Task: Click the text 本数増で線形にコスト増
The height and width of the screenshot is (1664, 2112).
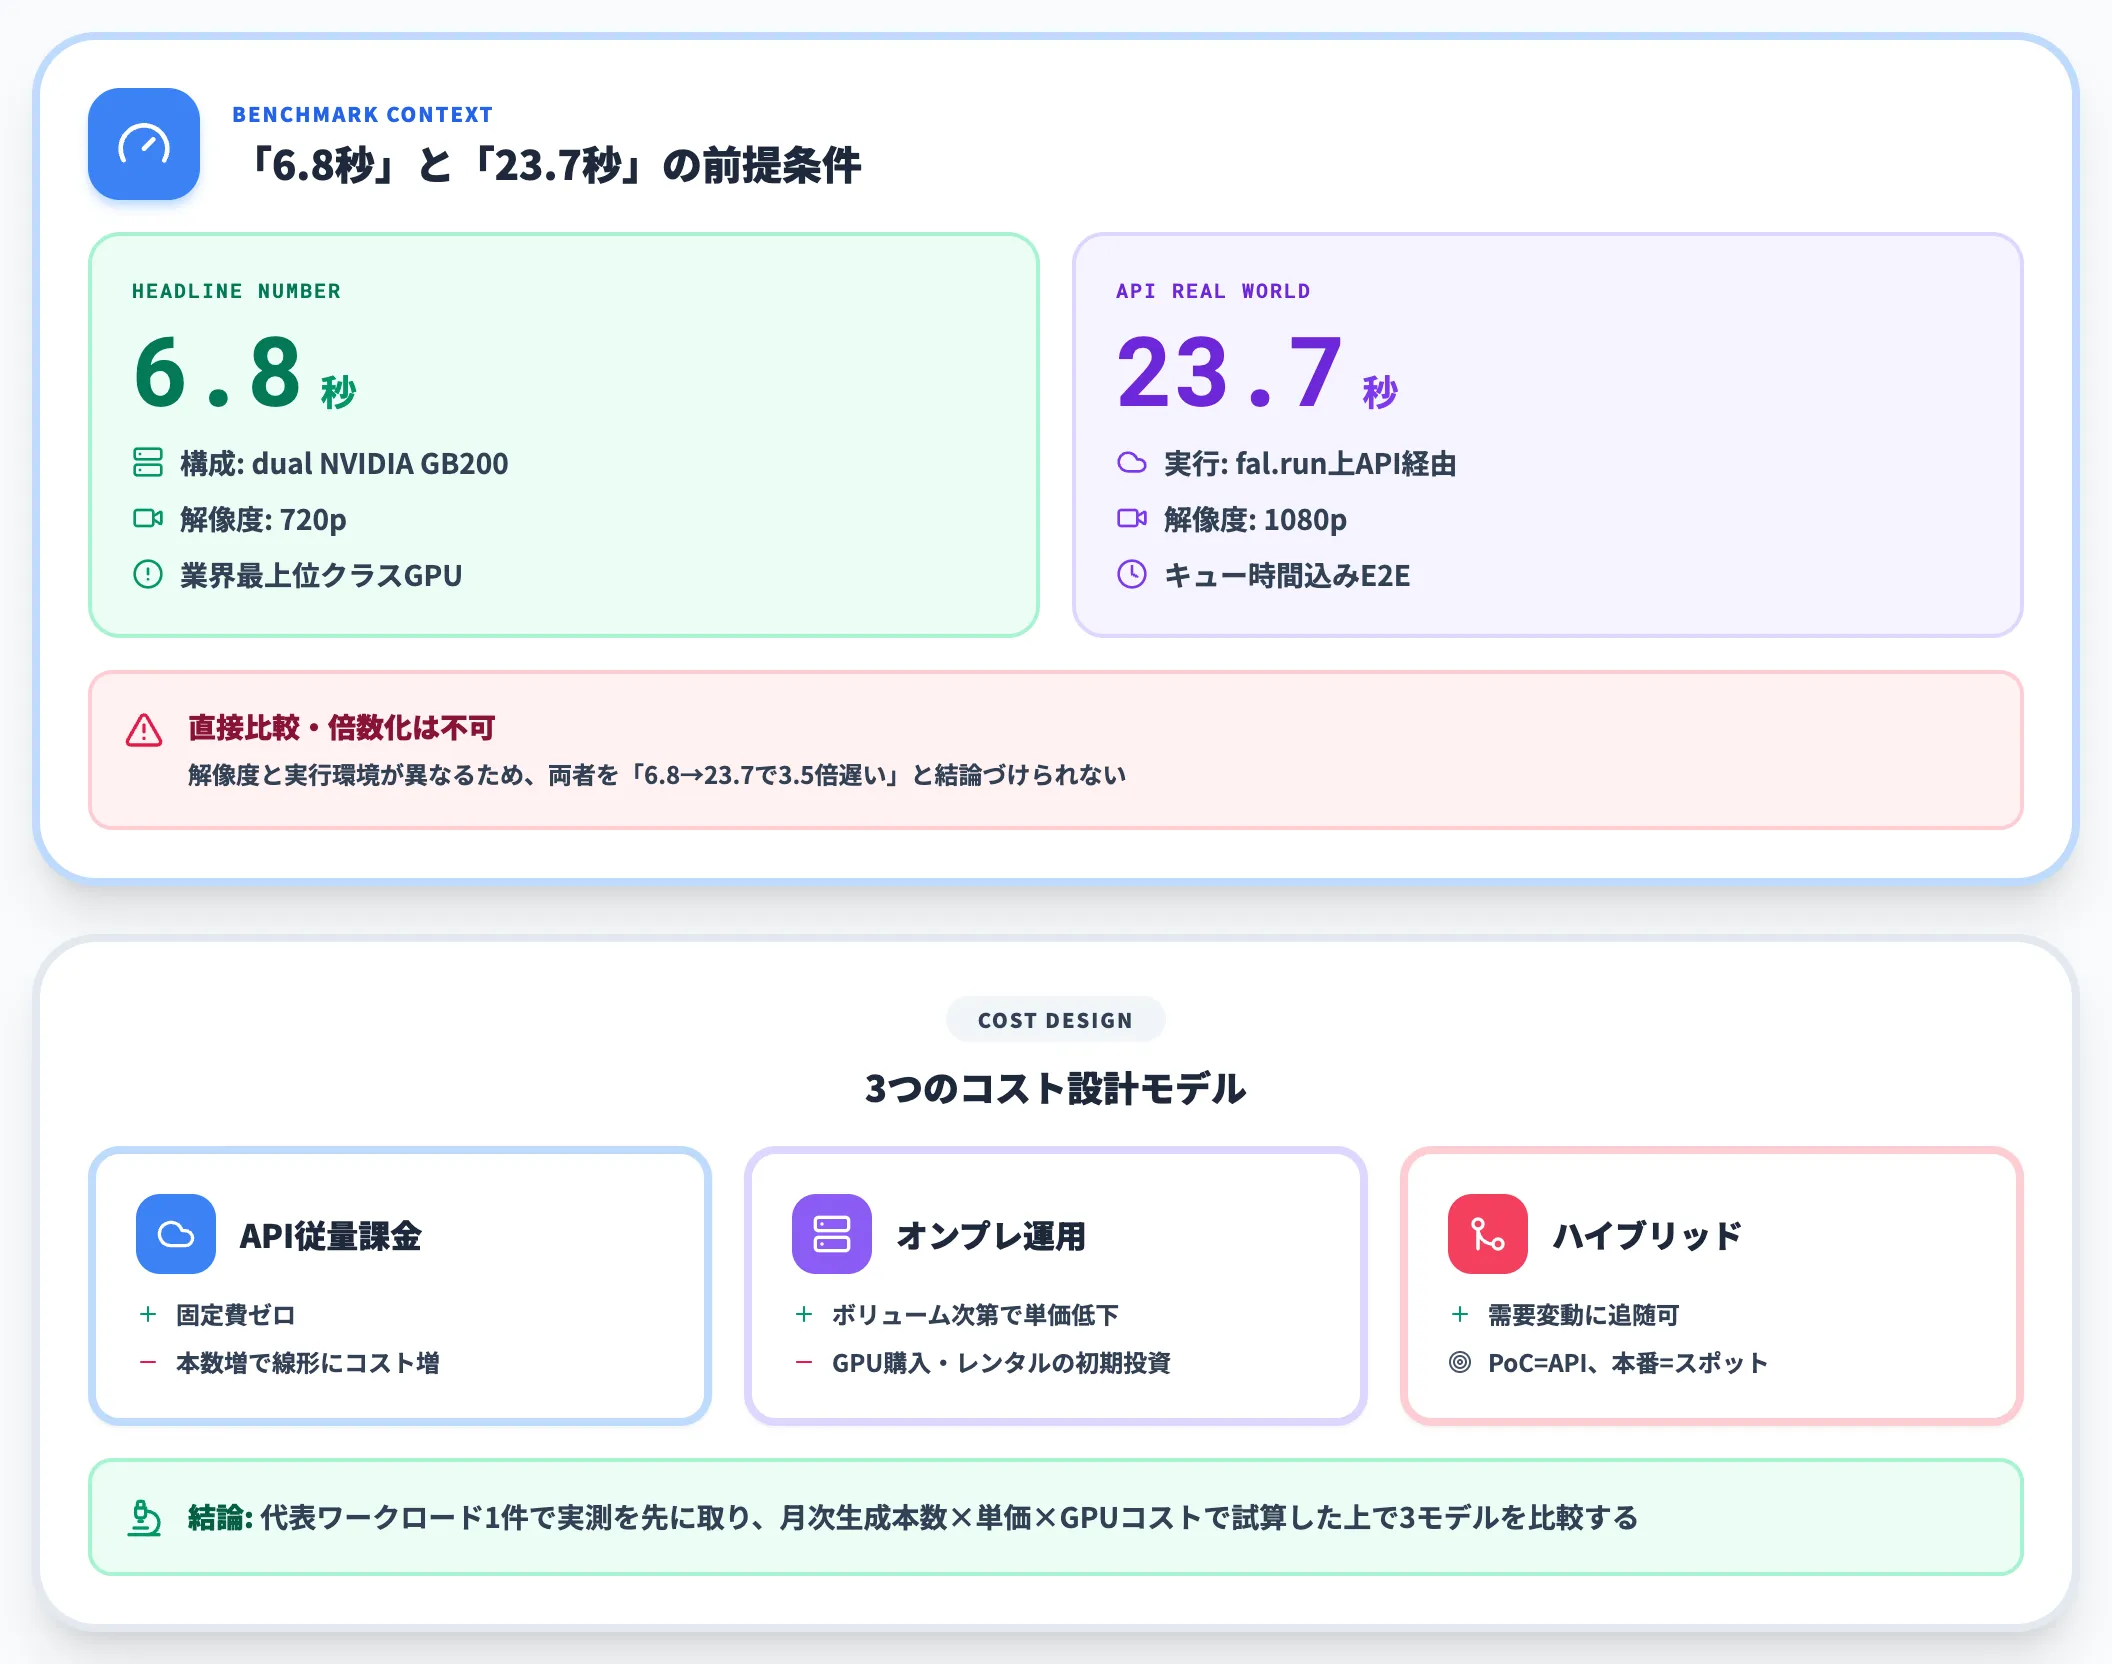Action: tap(308, 1363)
